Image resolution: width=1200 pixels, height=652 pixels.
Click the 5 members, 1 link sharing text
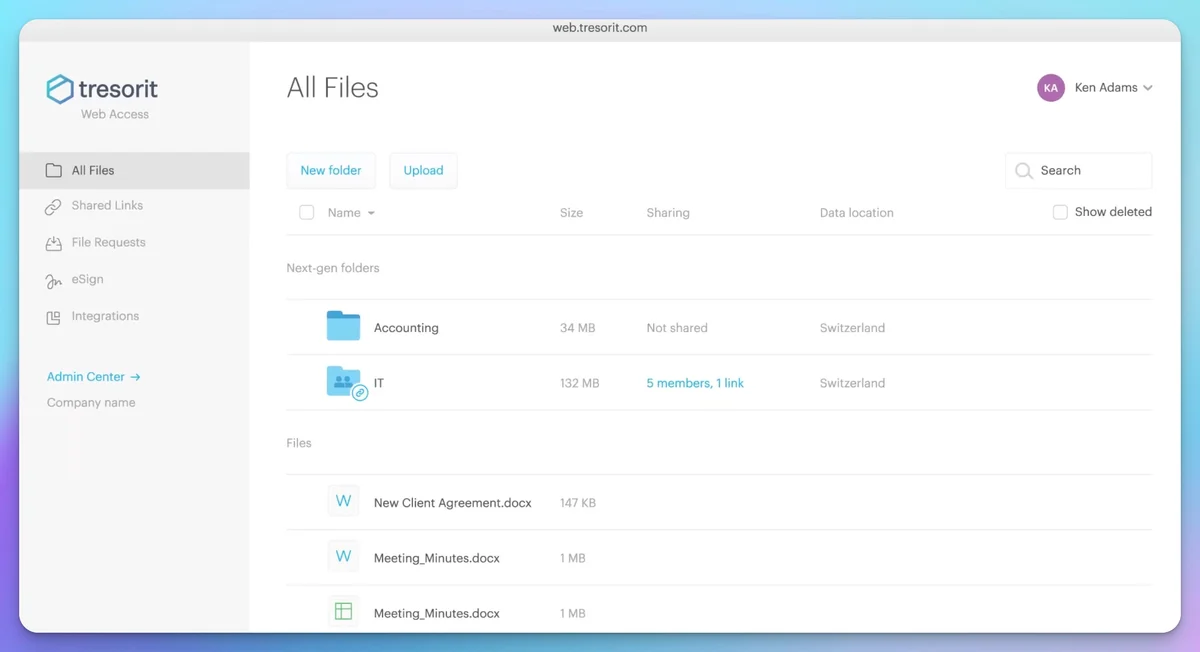695,383
